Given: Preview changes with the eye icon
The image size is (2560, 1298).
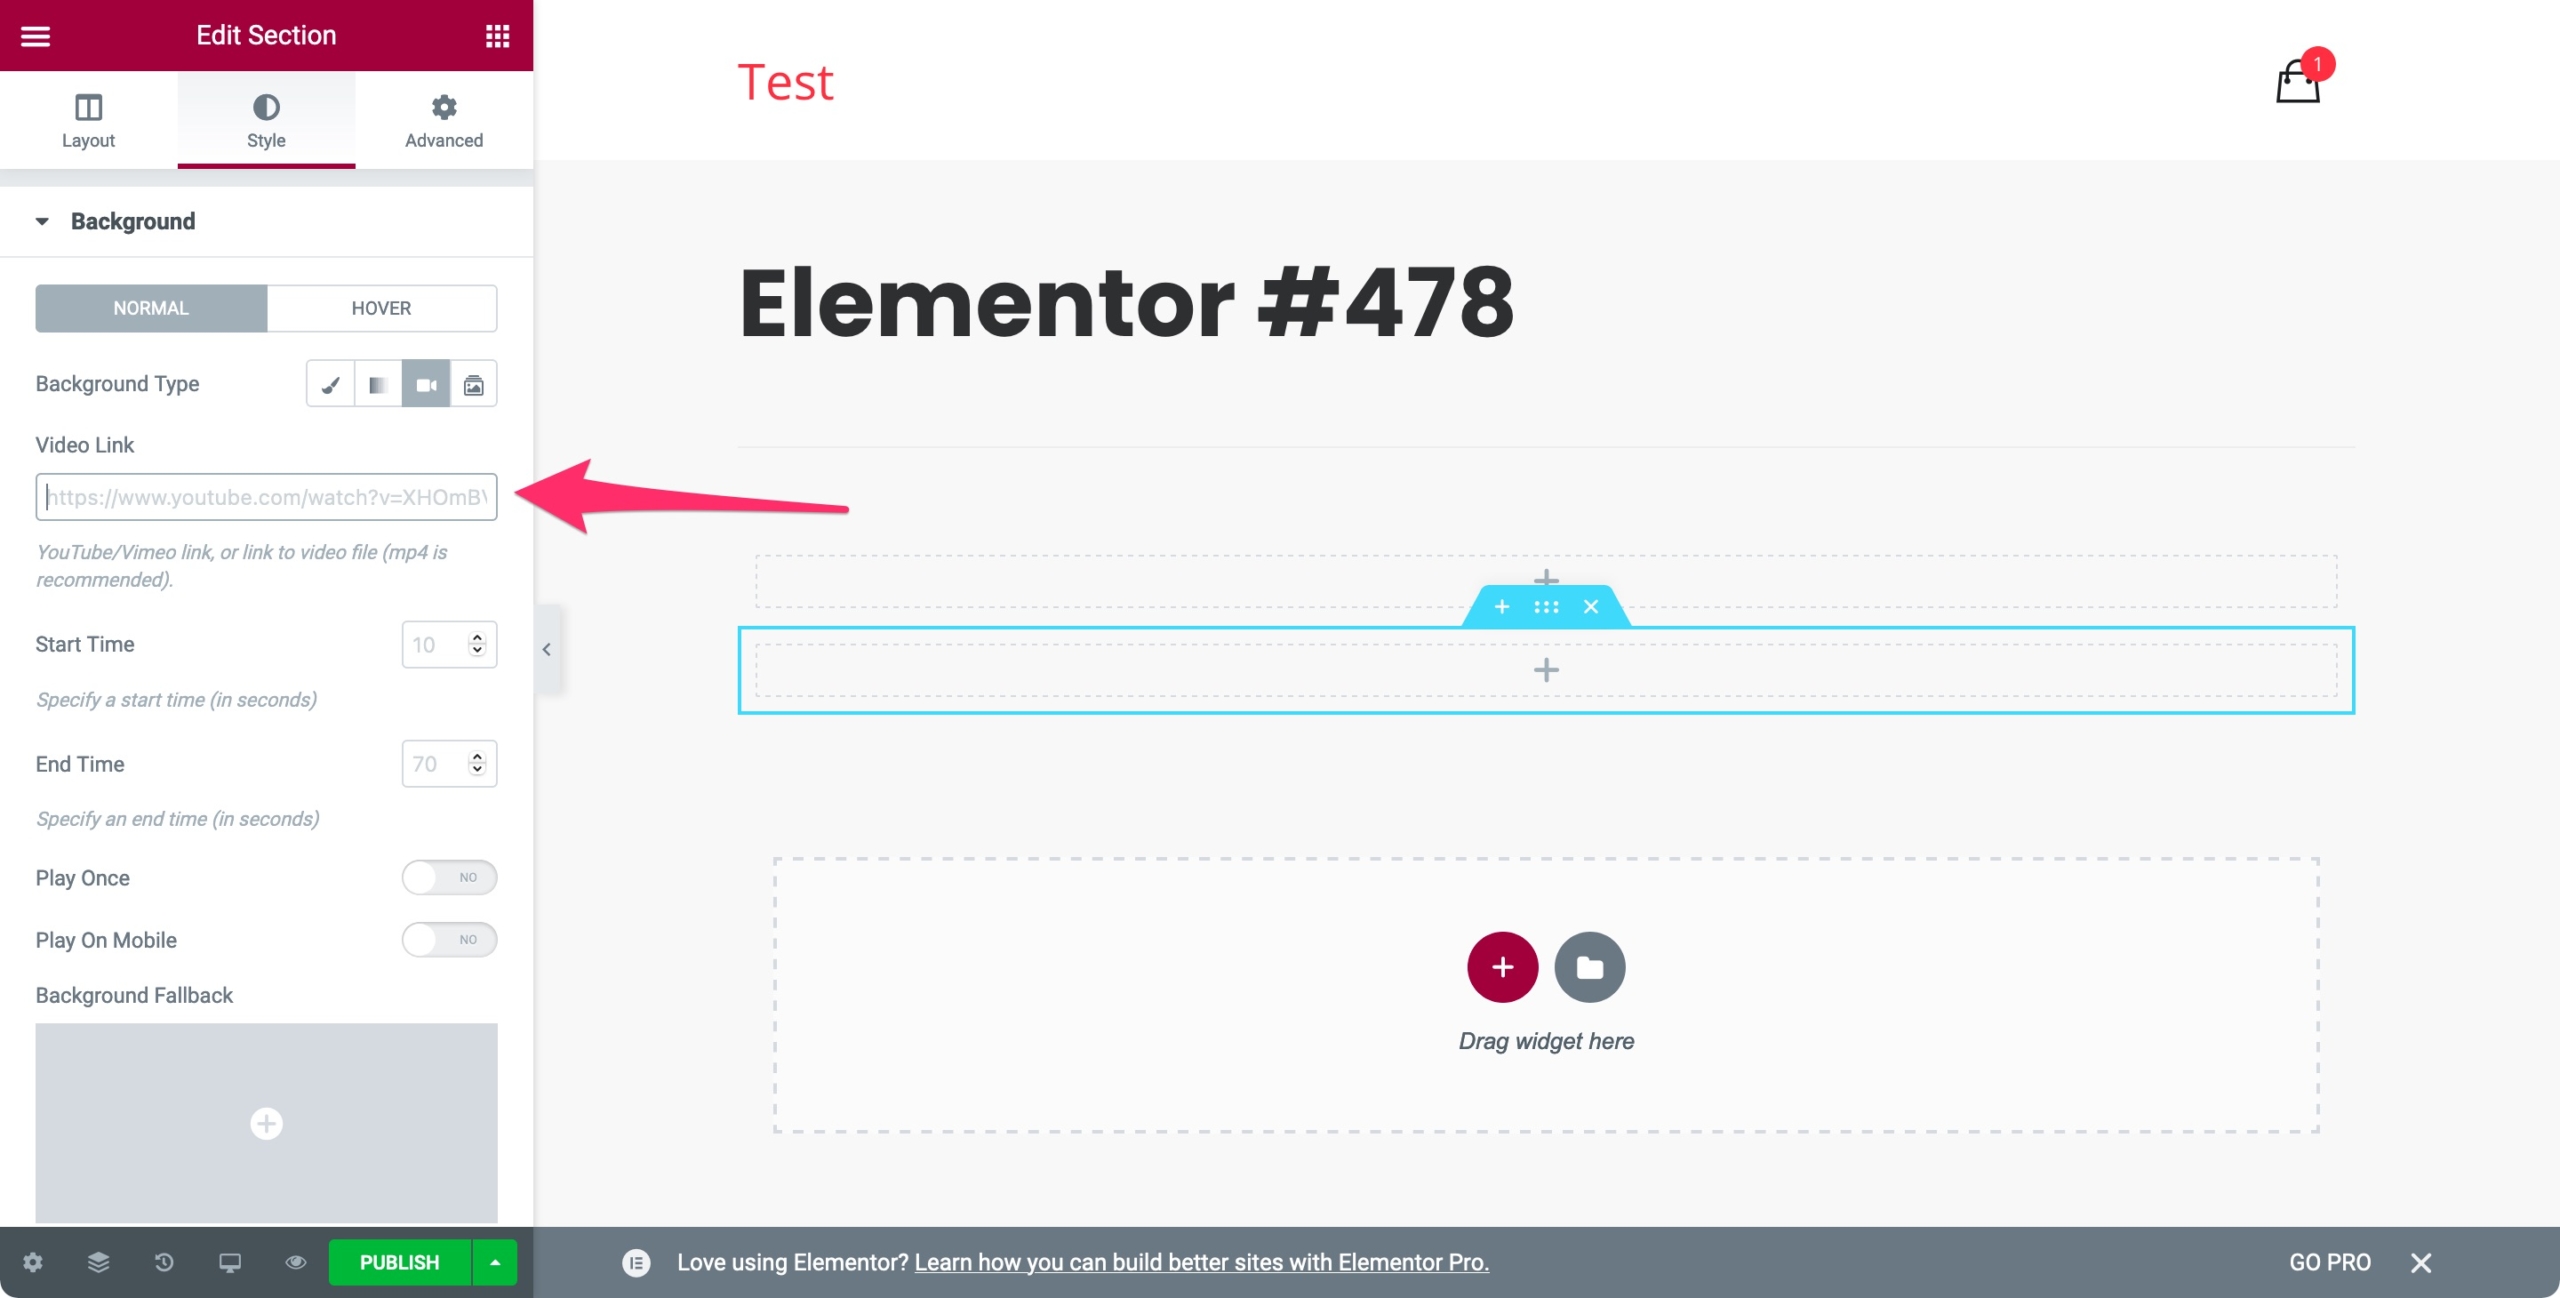Looking at the screenshot, I should click(295, 1262).
